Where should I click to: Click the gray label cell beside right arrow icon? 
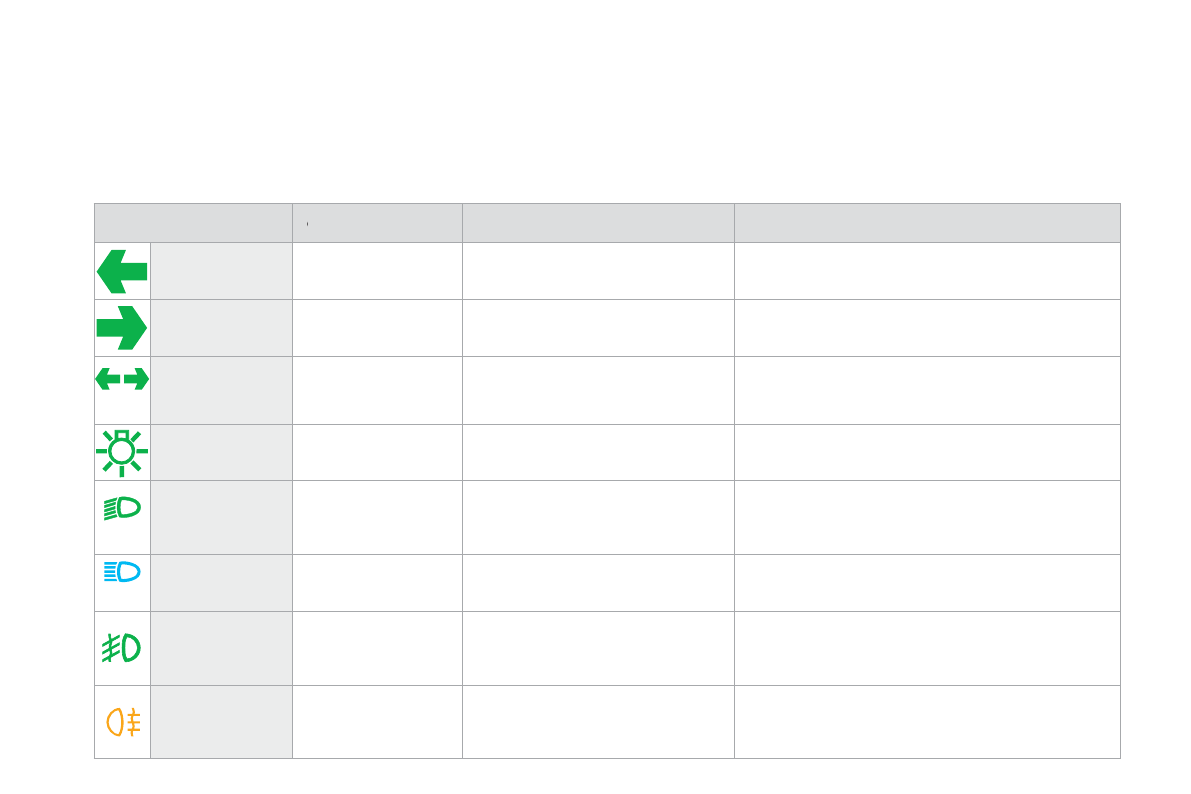(221, 328)
